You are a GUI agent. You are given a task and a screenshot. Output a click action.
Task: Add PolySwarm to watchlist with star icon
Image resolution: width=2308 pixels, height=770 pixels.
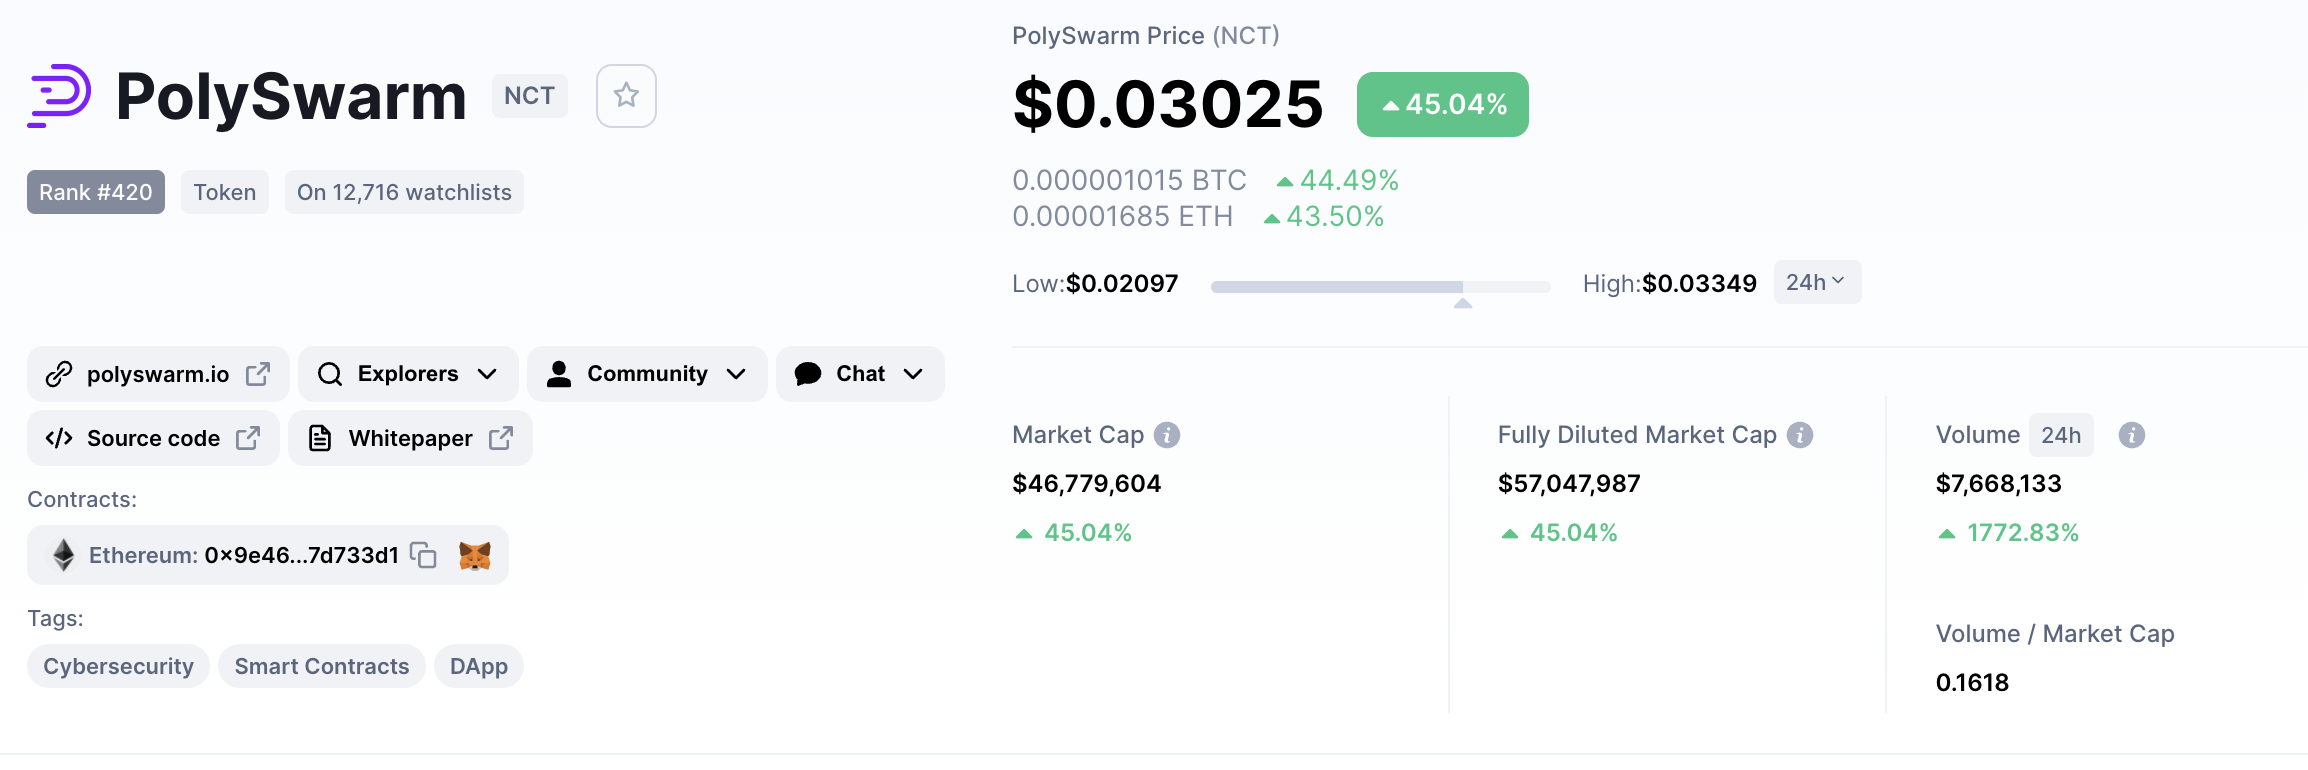coord(626,96)
